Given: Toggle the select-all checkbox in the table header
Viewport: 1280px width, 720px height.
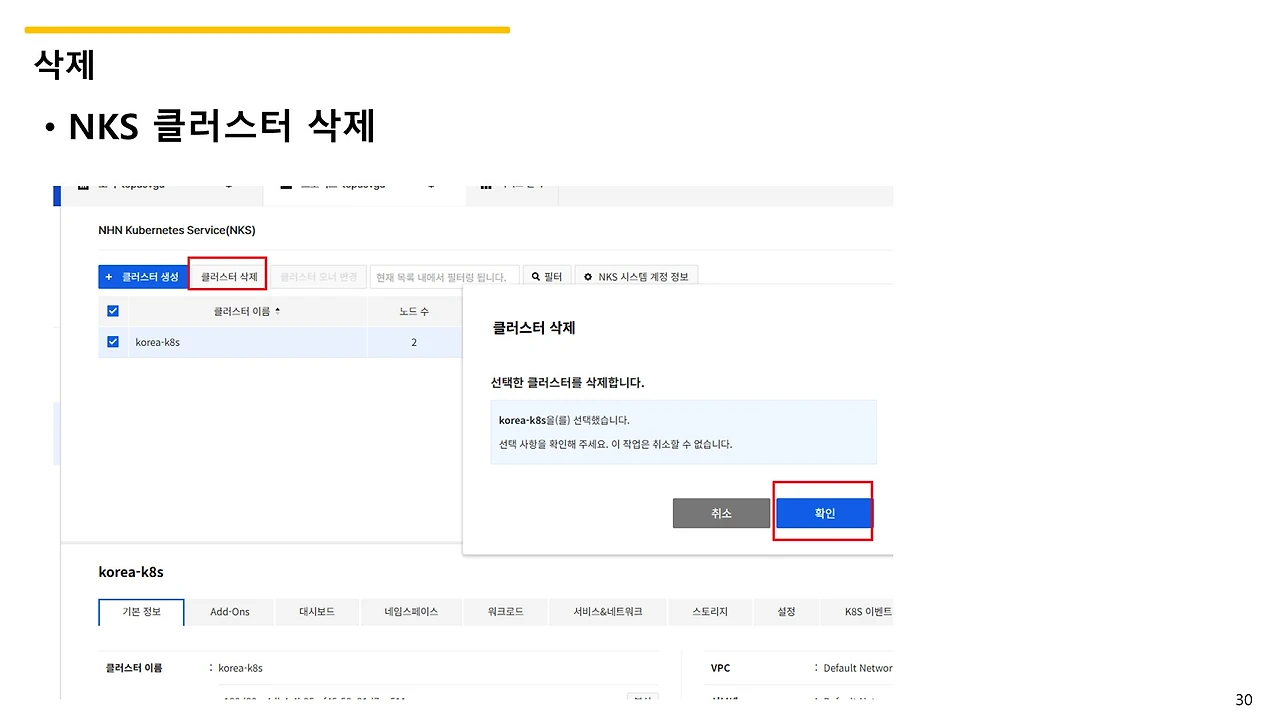Looking at the screenshot, I should [112, 311].
